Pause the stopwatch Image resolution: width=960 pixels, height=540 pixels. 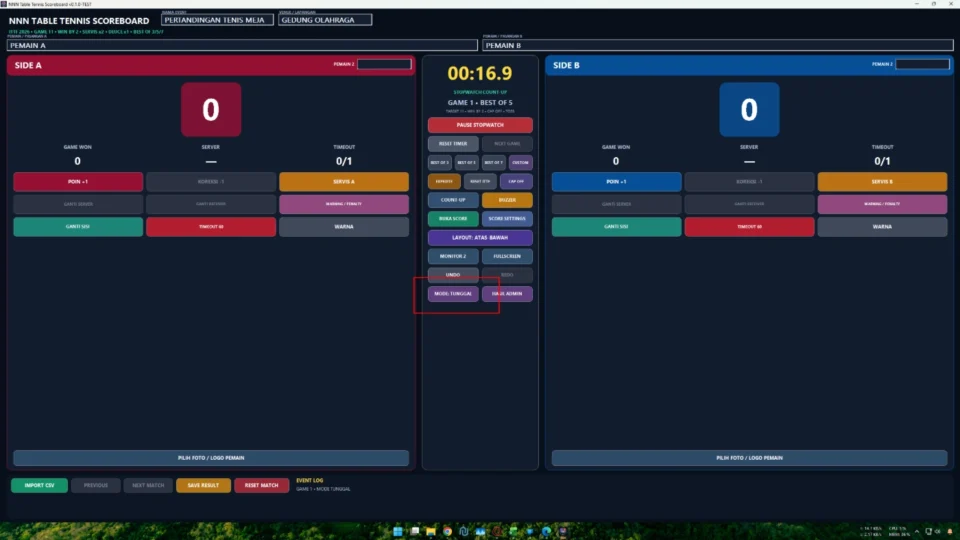pyautogui.click(x=480, y=125)
